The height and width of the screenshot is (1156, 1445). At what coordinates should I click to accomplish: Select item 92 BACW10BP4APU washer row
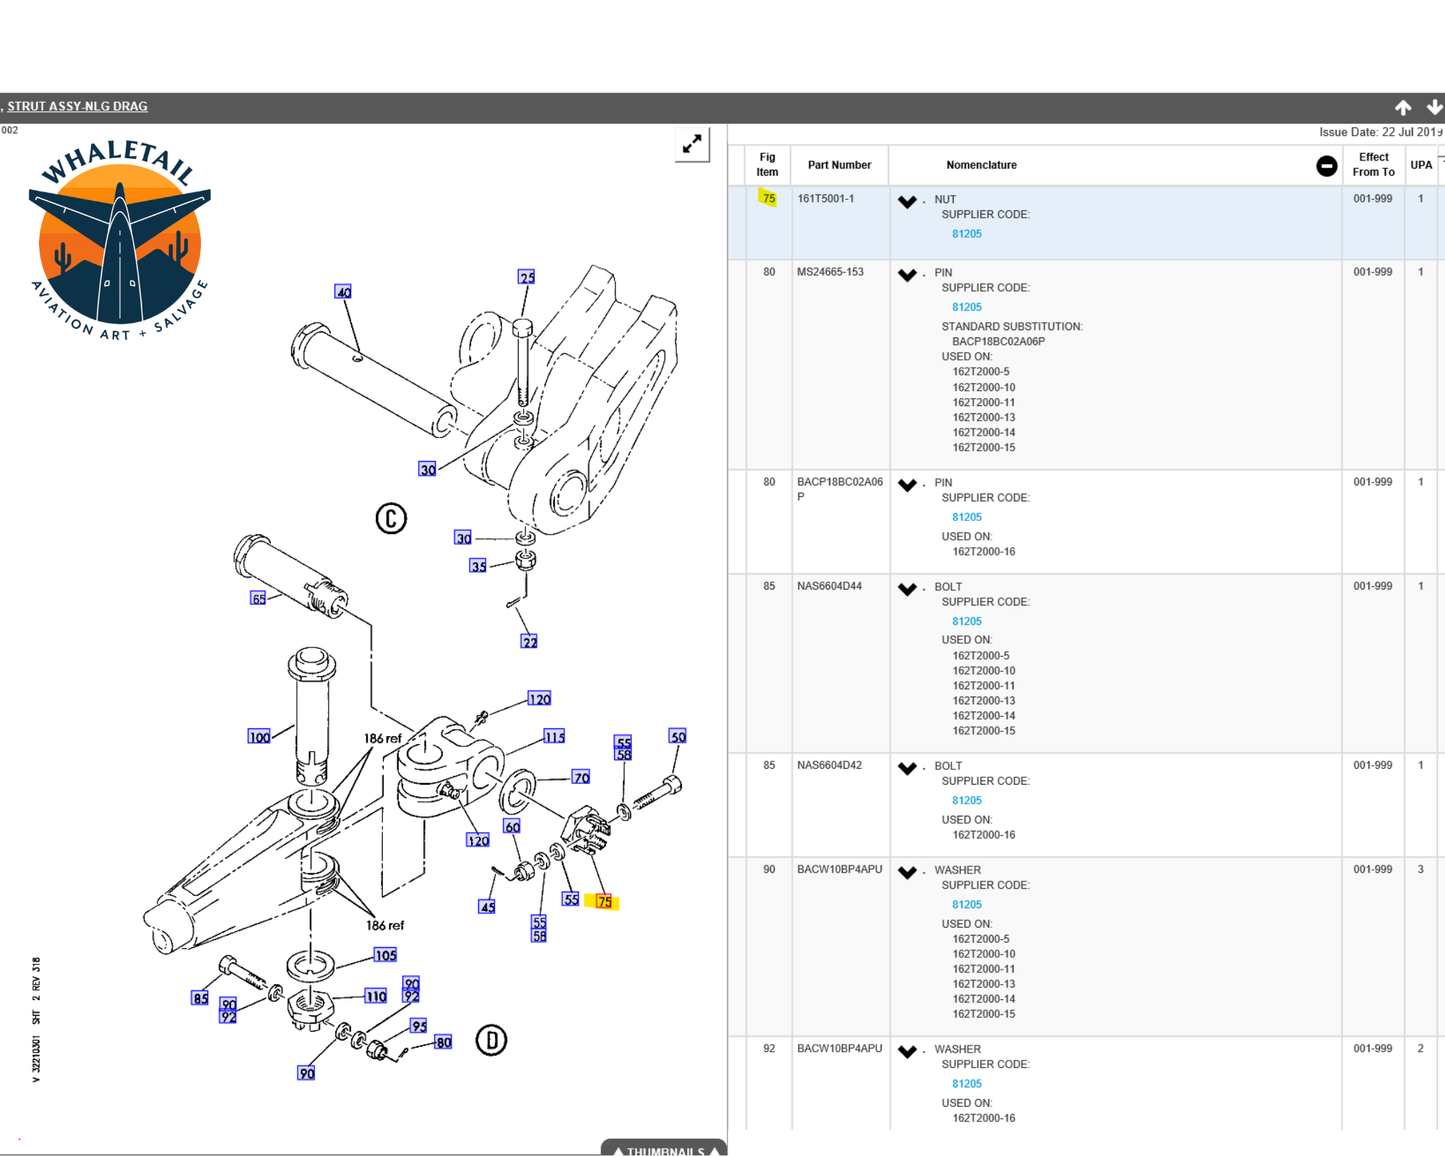[1085, 1084]
